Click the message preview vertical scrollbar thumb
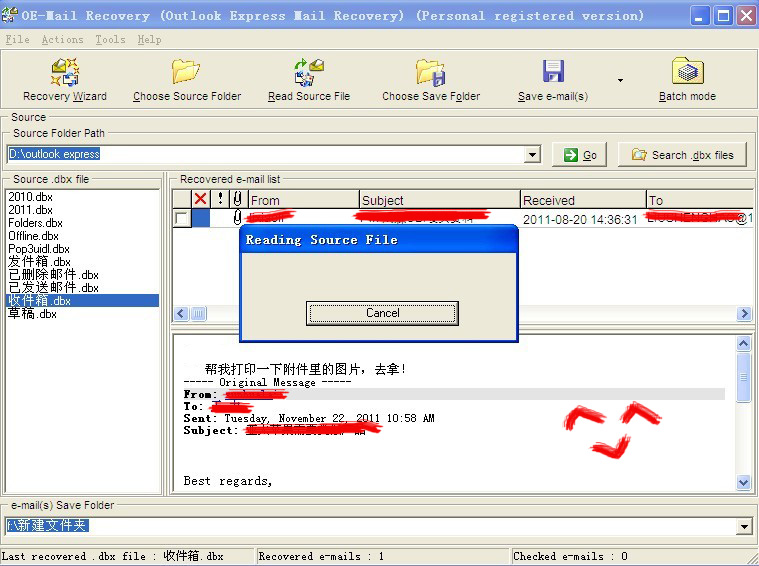The width and height of the screenshot is (759, 566). (744, 377)
